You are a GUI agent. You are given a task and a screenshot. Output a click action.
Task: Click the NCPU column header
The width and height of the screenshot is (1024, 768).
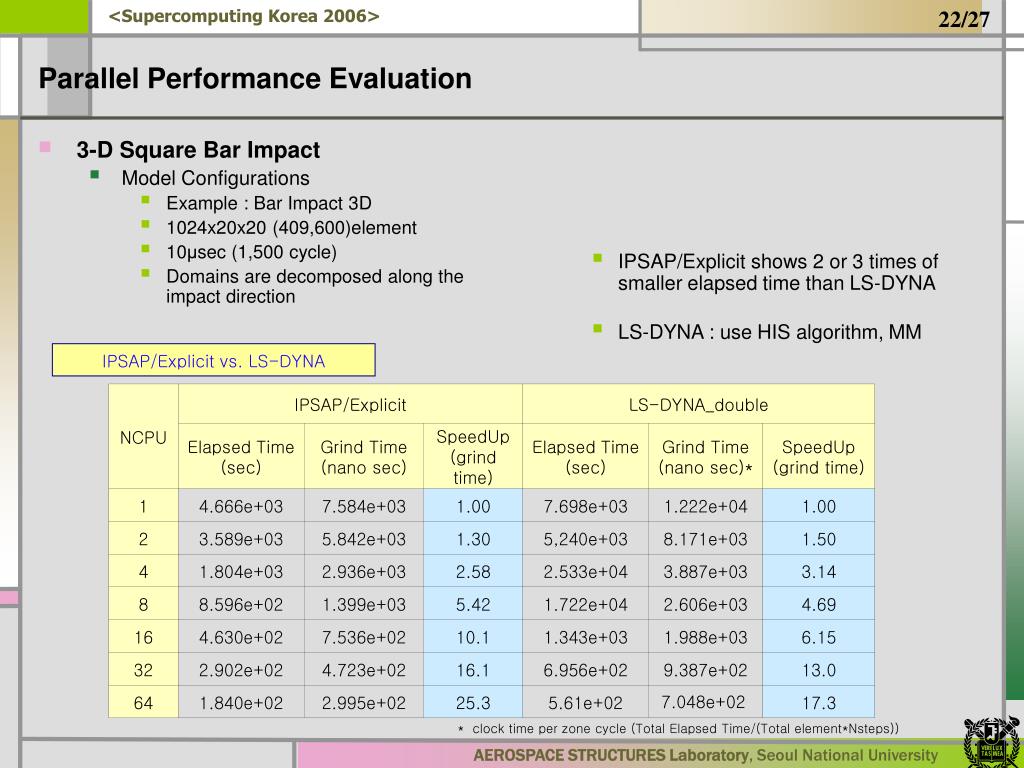coord(143,438)
